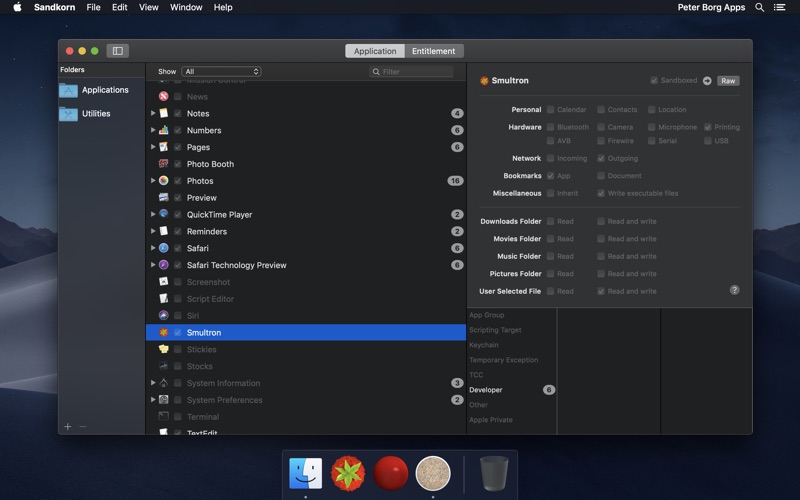Click the Siri app icon
The width and height of the screenshot is (800, 500).
[x=163, y=315]
